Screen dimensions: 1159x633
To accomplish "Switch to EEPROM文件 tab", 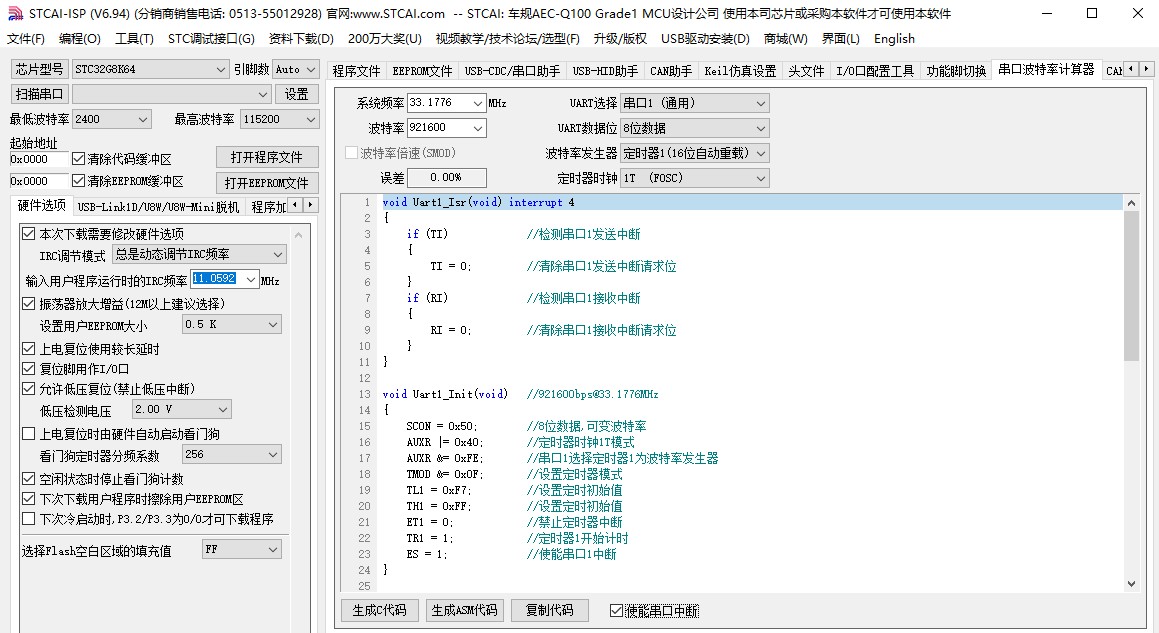I will point(422,71).
